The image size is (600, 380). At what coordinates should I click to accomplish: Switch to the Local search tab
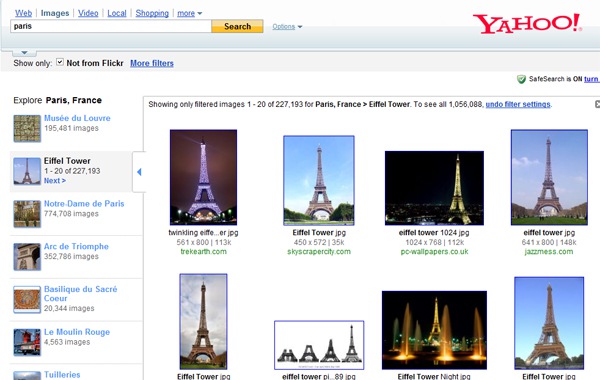[x=117, y=13]
